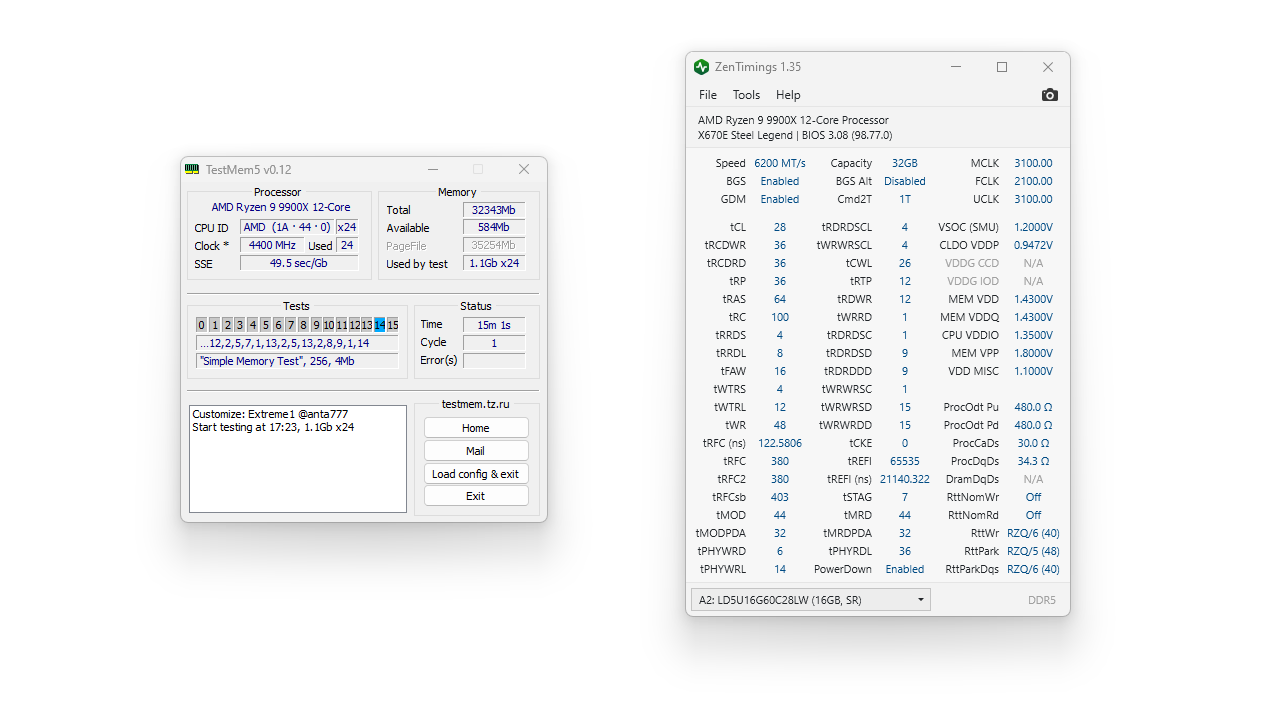Click the ProcDqDs value 34.3 Ω
The image size is (1280, 720).
[1033, 461]
